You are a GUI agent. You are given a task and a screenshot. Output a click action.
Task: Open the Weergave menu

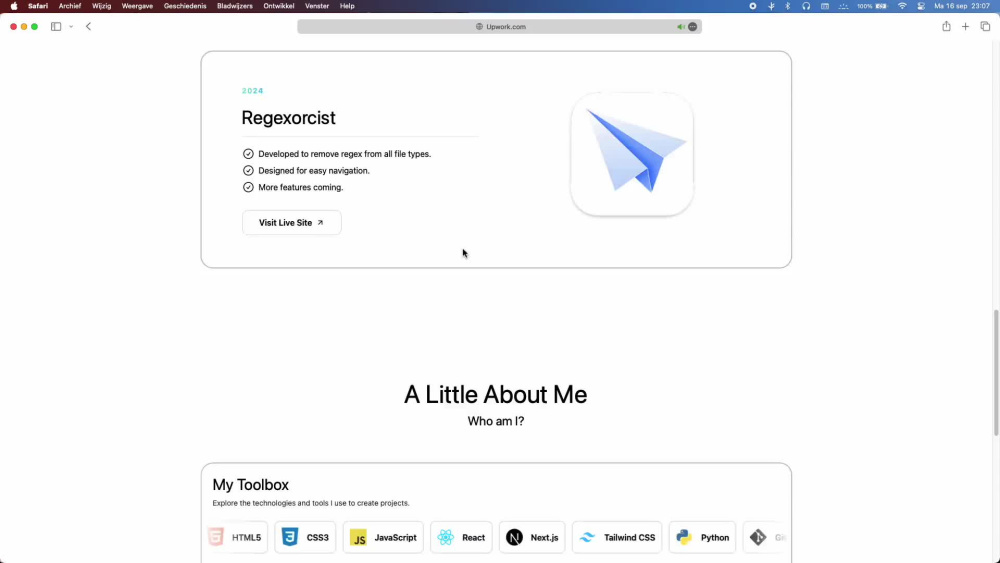point(137,6)
